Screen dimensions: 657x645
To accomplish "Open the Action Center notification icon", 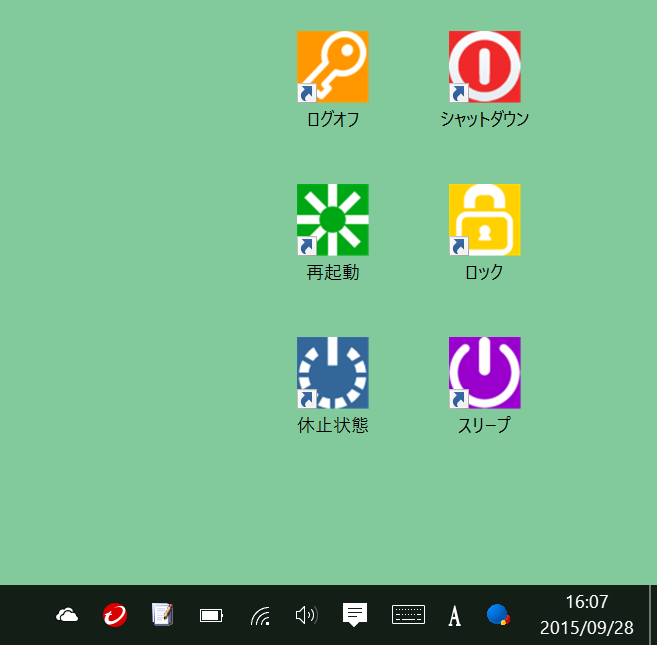I will [355, 615].
